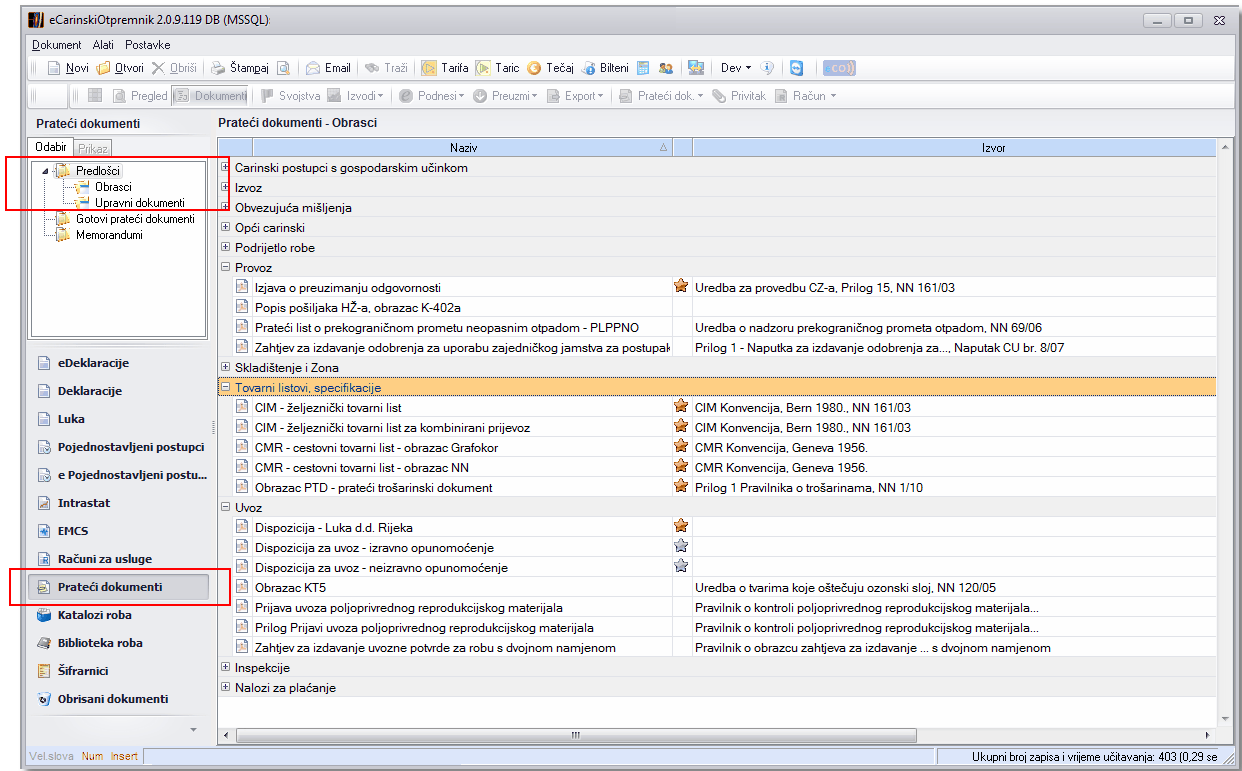Click the Prateći dokumenti sidebar button

(x=119, y=587)
